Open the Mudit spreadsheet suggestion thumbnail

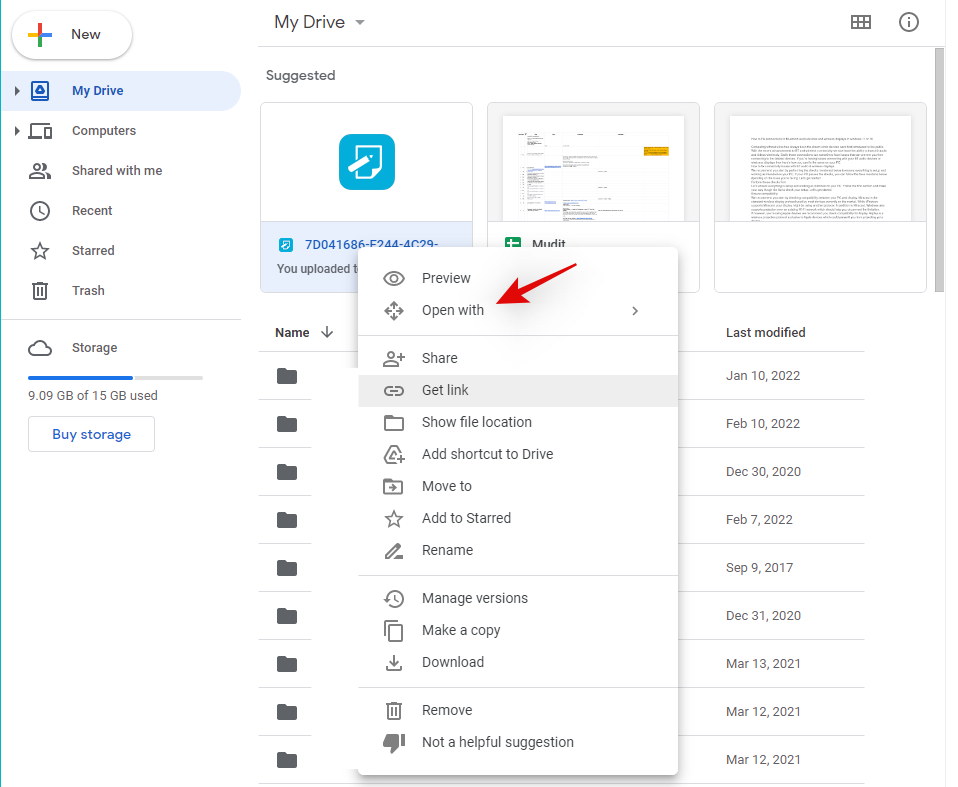[593, 165]
